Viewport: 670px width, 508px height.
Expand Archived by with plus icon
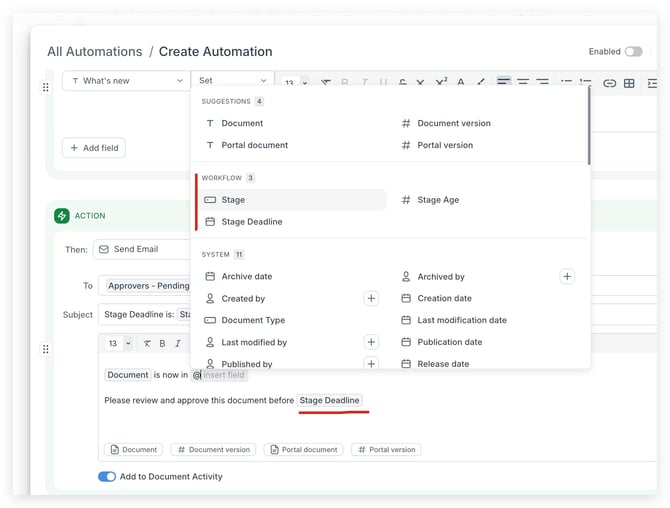[x=567, y=276]
